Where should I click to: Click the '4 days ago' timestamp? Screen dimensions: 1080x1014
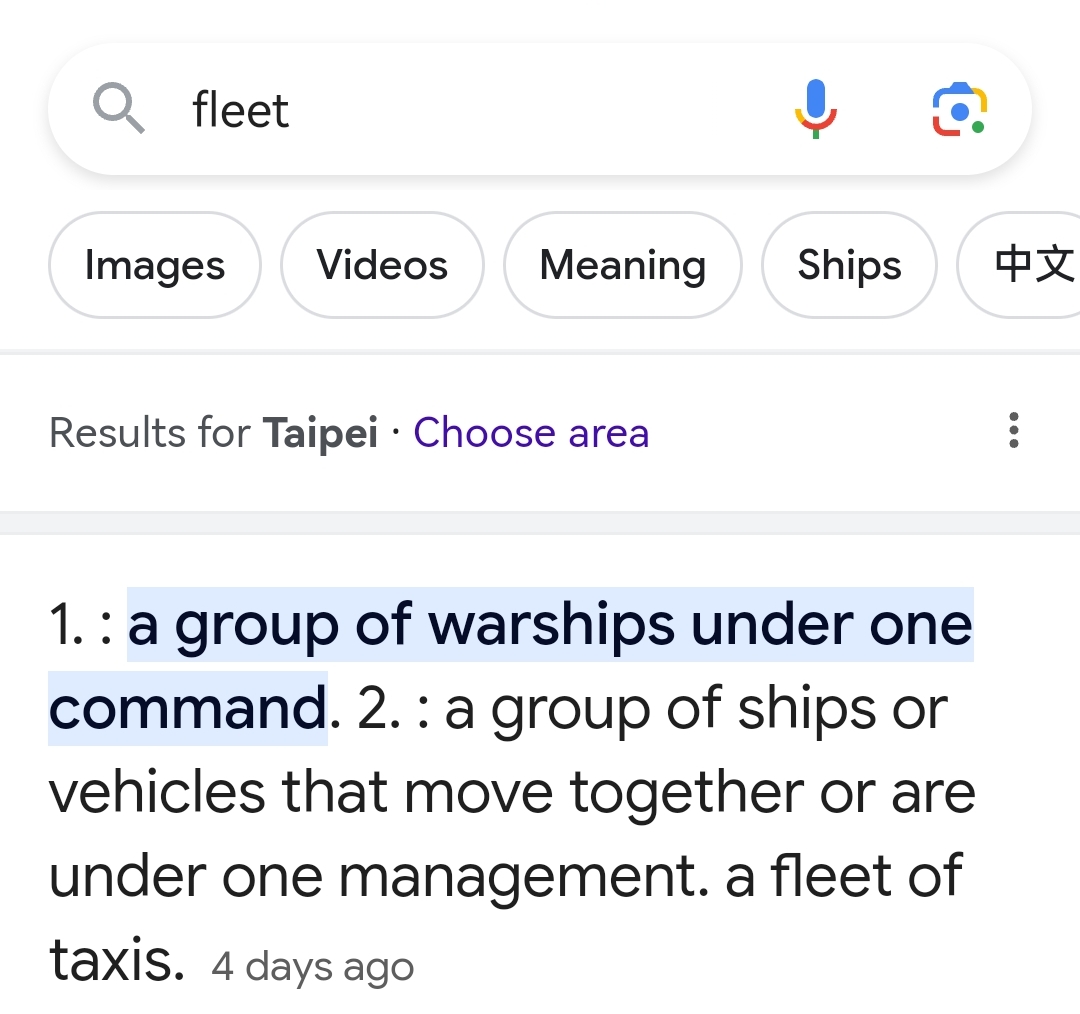pos(313,966)
